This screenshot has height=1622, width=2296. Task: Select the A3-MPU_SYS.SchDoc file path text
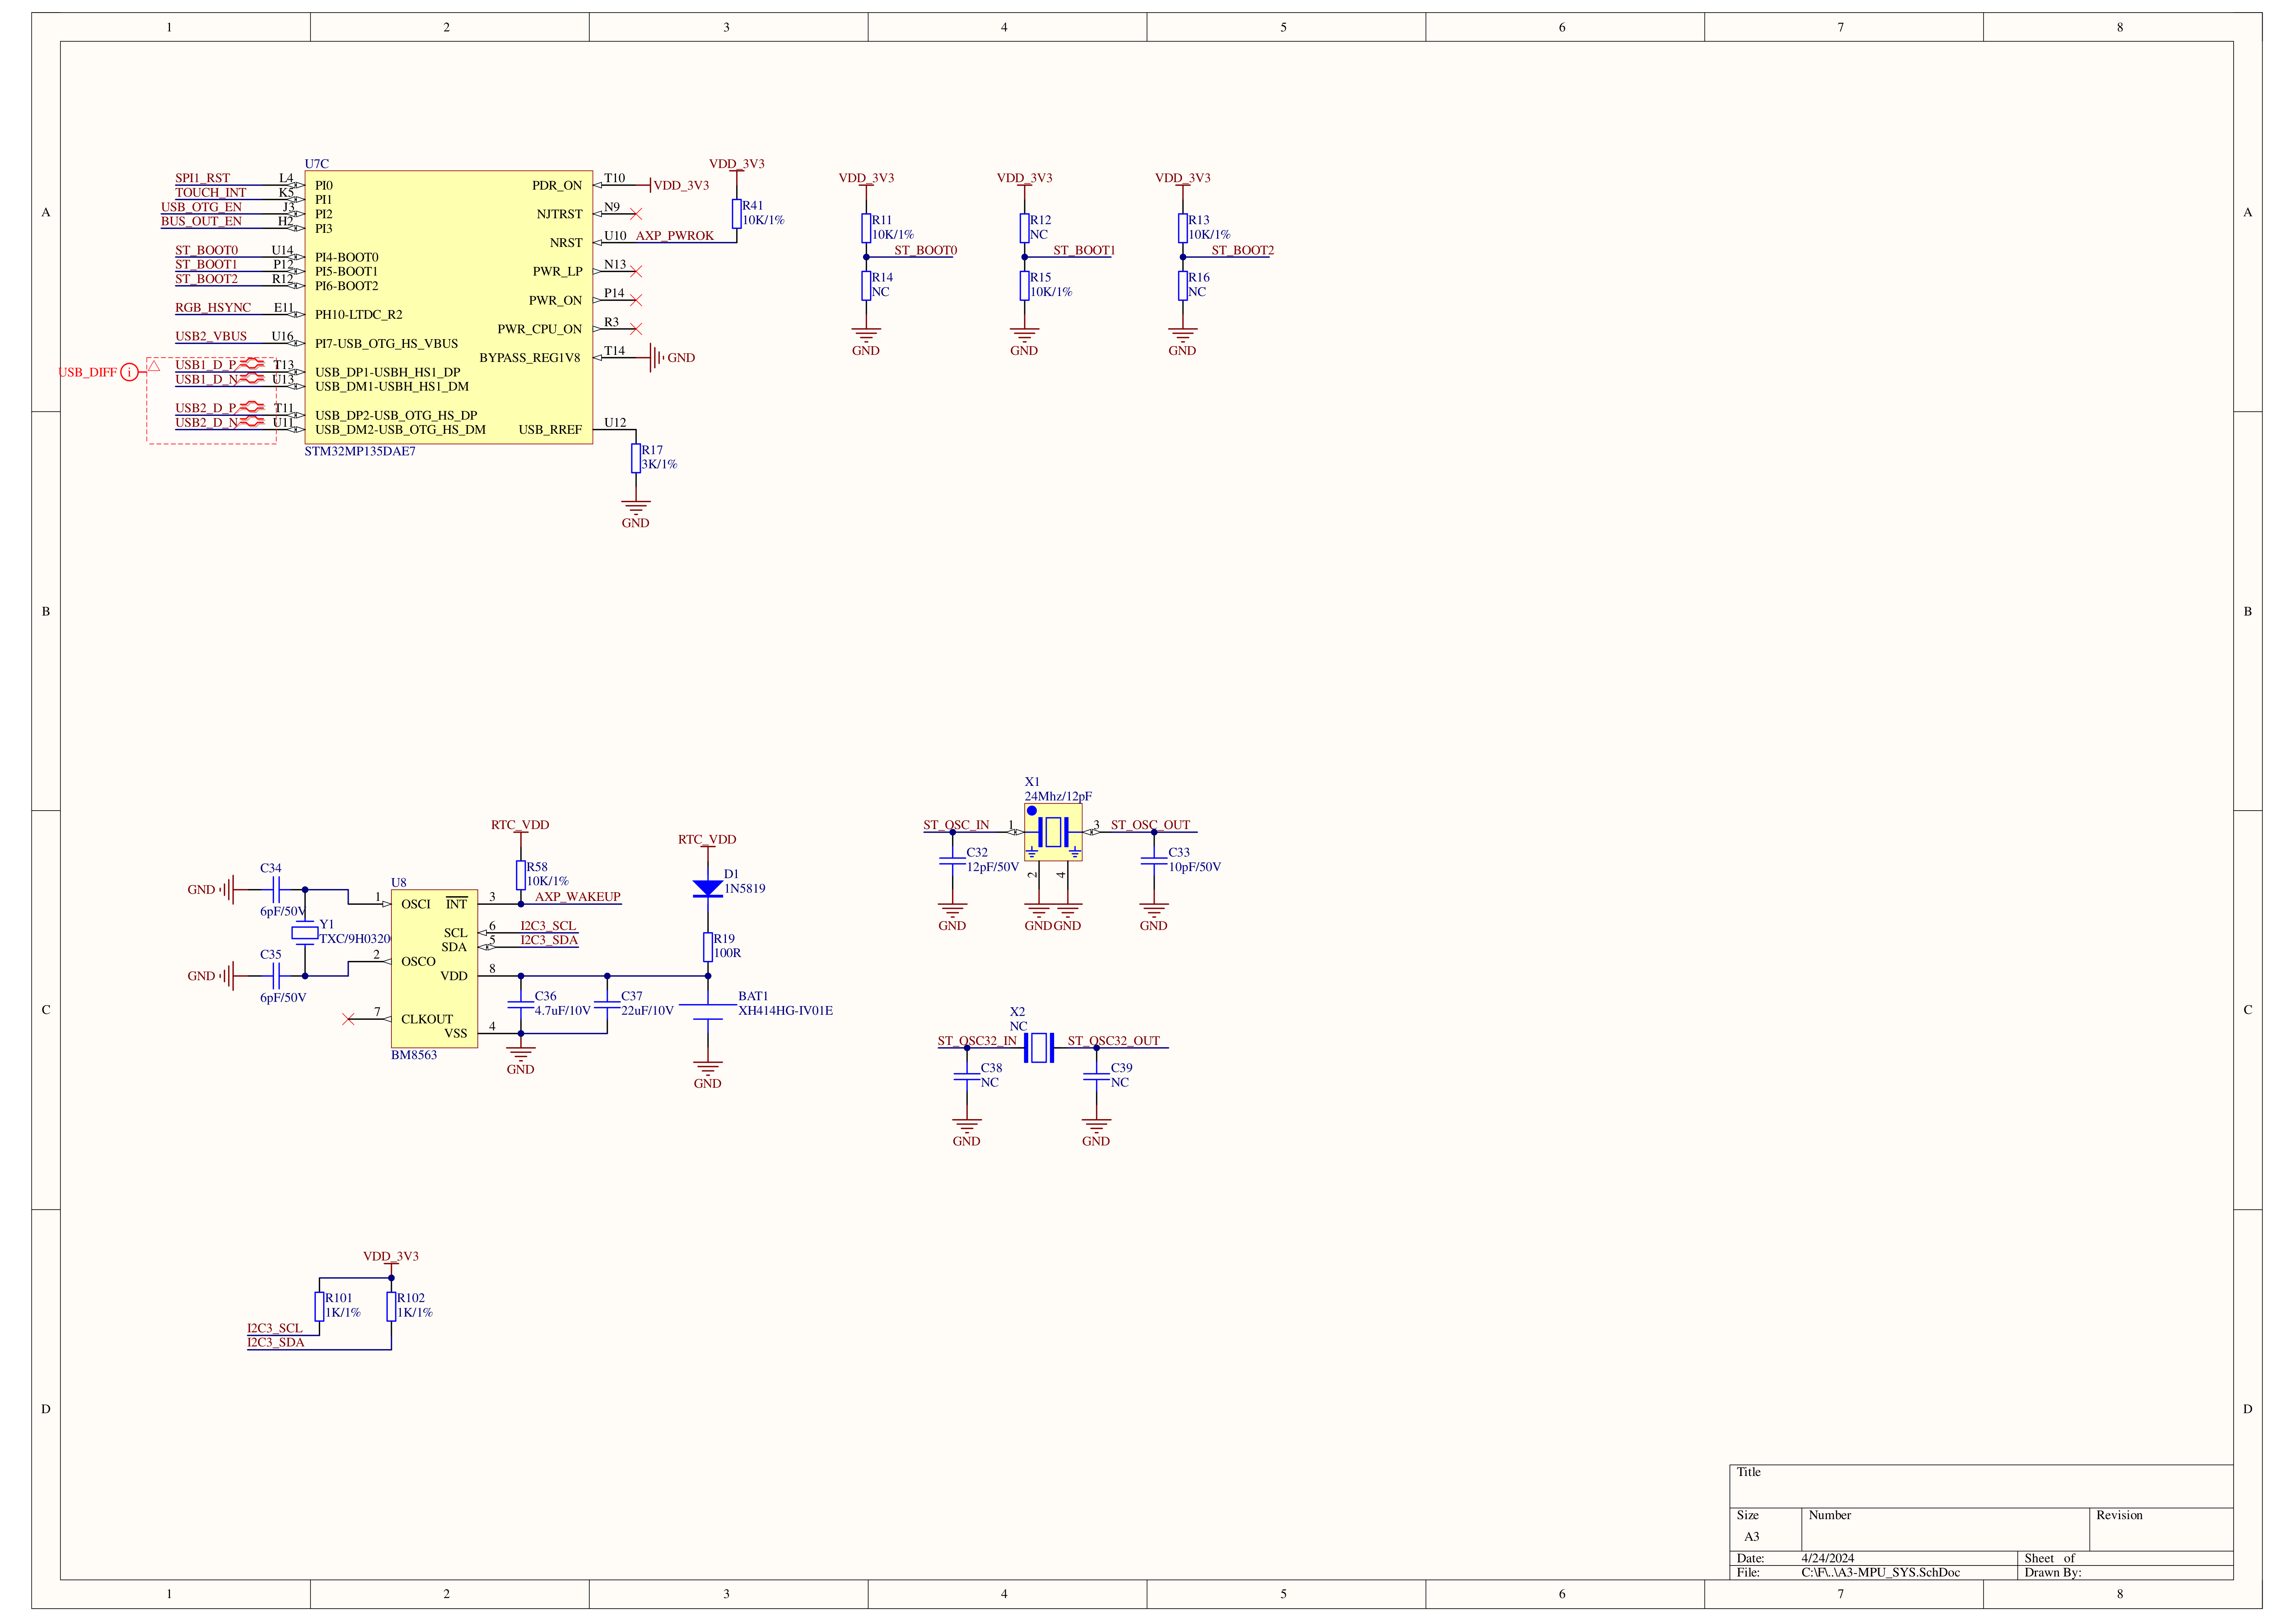pos(1881,1572)
